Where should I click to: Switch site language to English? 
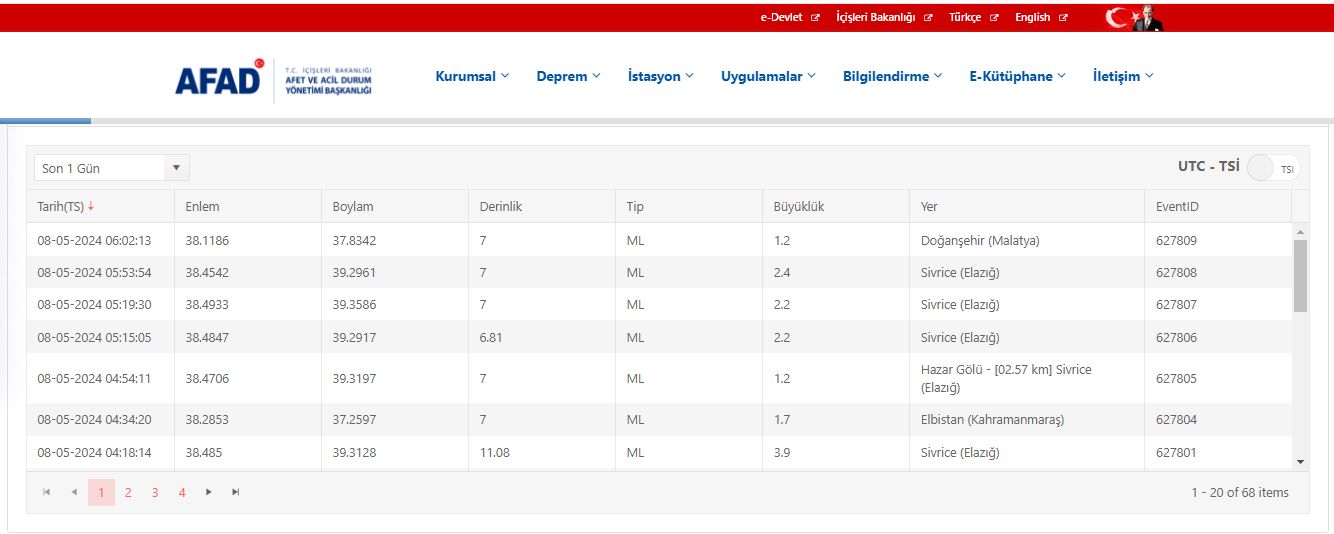click(x=1040, y=17)
